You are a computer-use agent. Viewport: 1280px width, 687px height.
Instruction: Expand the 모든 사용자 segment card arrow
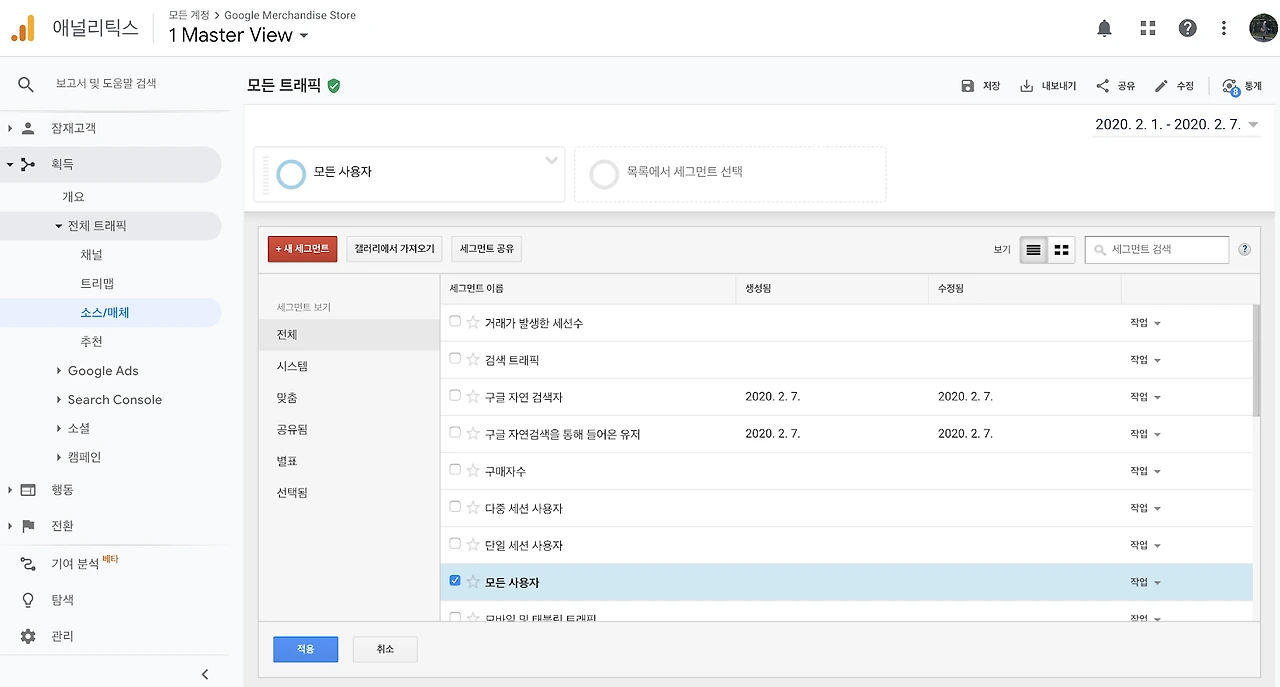coord(550,161)
